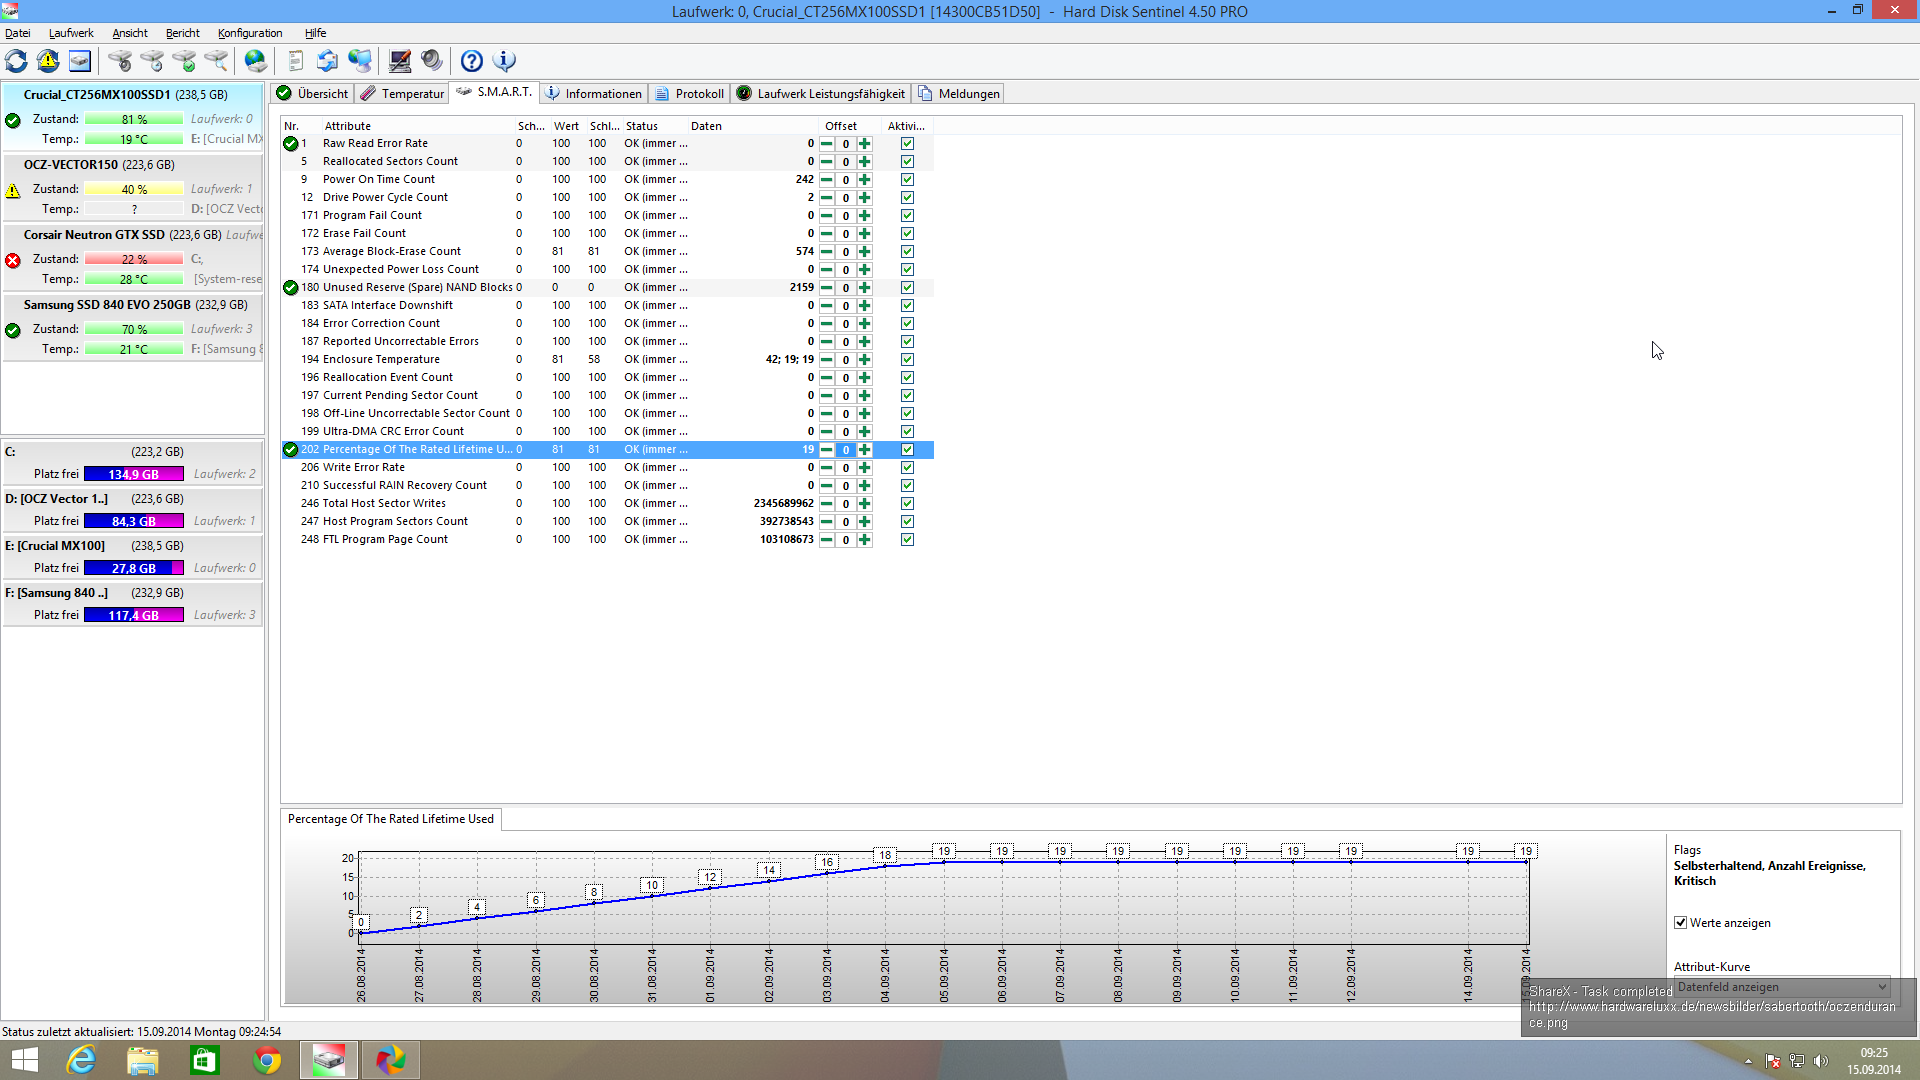Select the Off-Line Uncorrectable Sector Count row
Screen dimensions: 1920x1080
[x=608, y=414]
